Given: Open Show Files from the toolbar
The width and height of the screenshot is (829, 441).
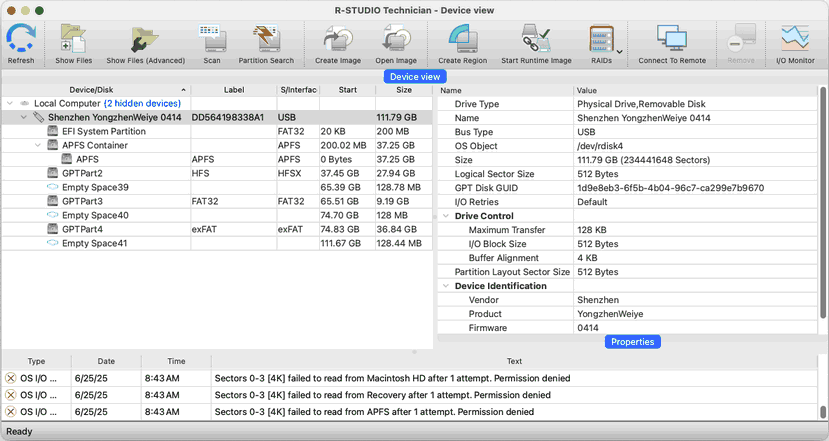Looking at the screenshot, I should (x=73, y=38).
